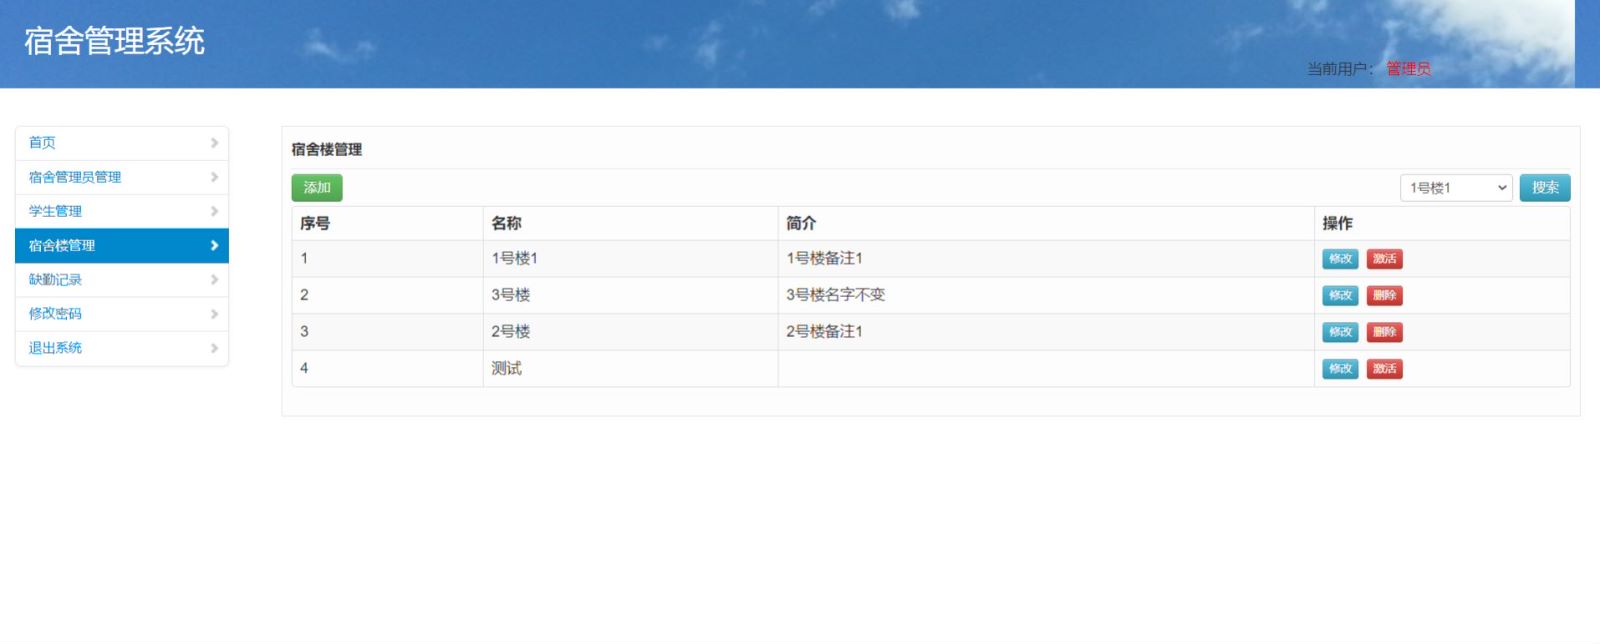Viewport: 1600px width, 644px height.
Task: Click the 搜索 button
Action: (1545, 188)
